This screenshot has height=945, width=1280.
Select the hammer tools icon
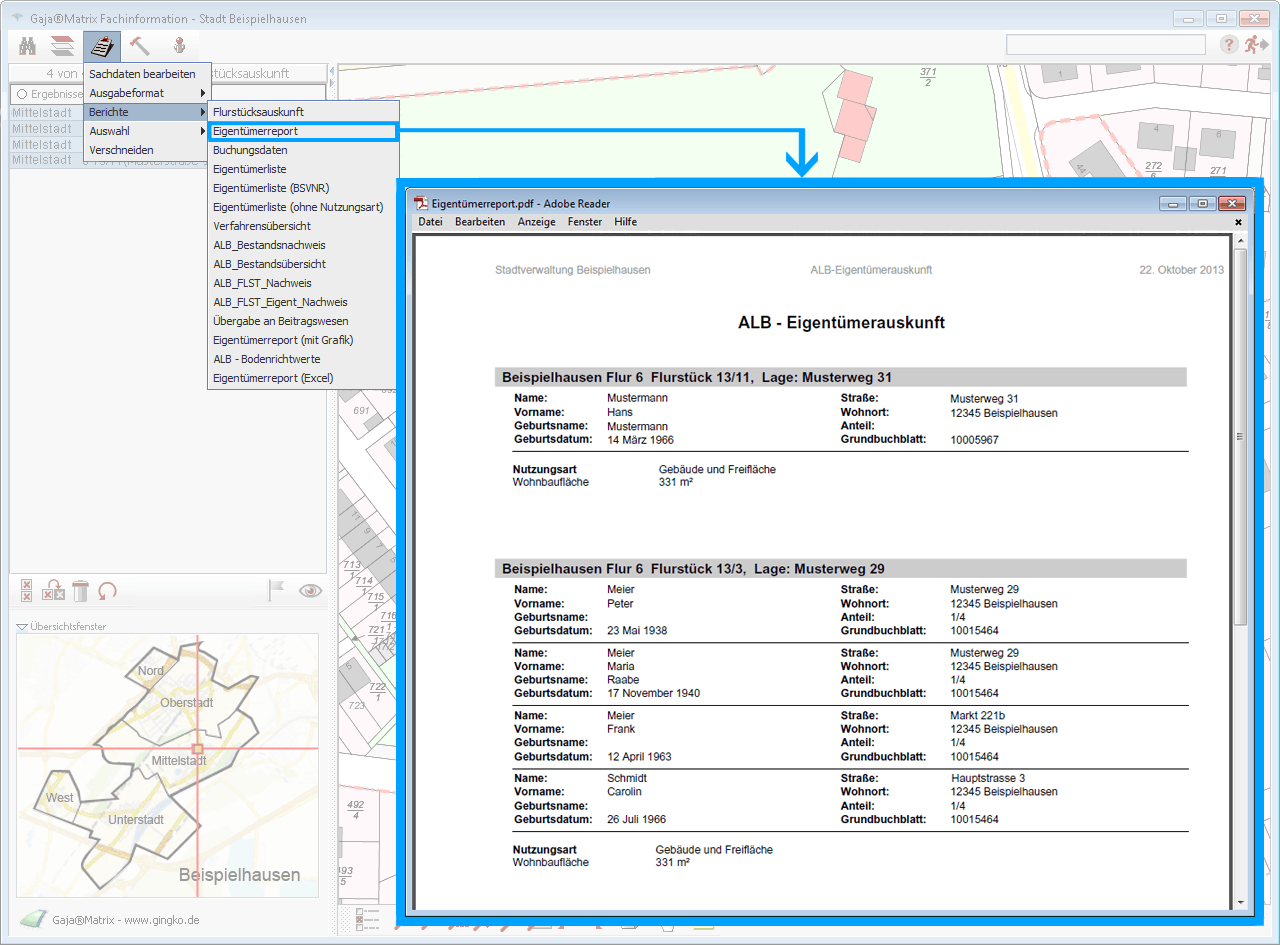coord(140,46)
